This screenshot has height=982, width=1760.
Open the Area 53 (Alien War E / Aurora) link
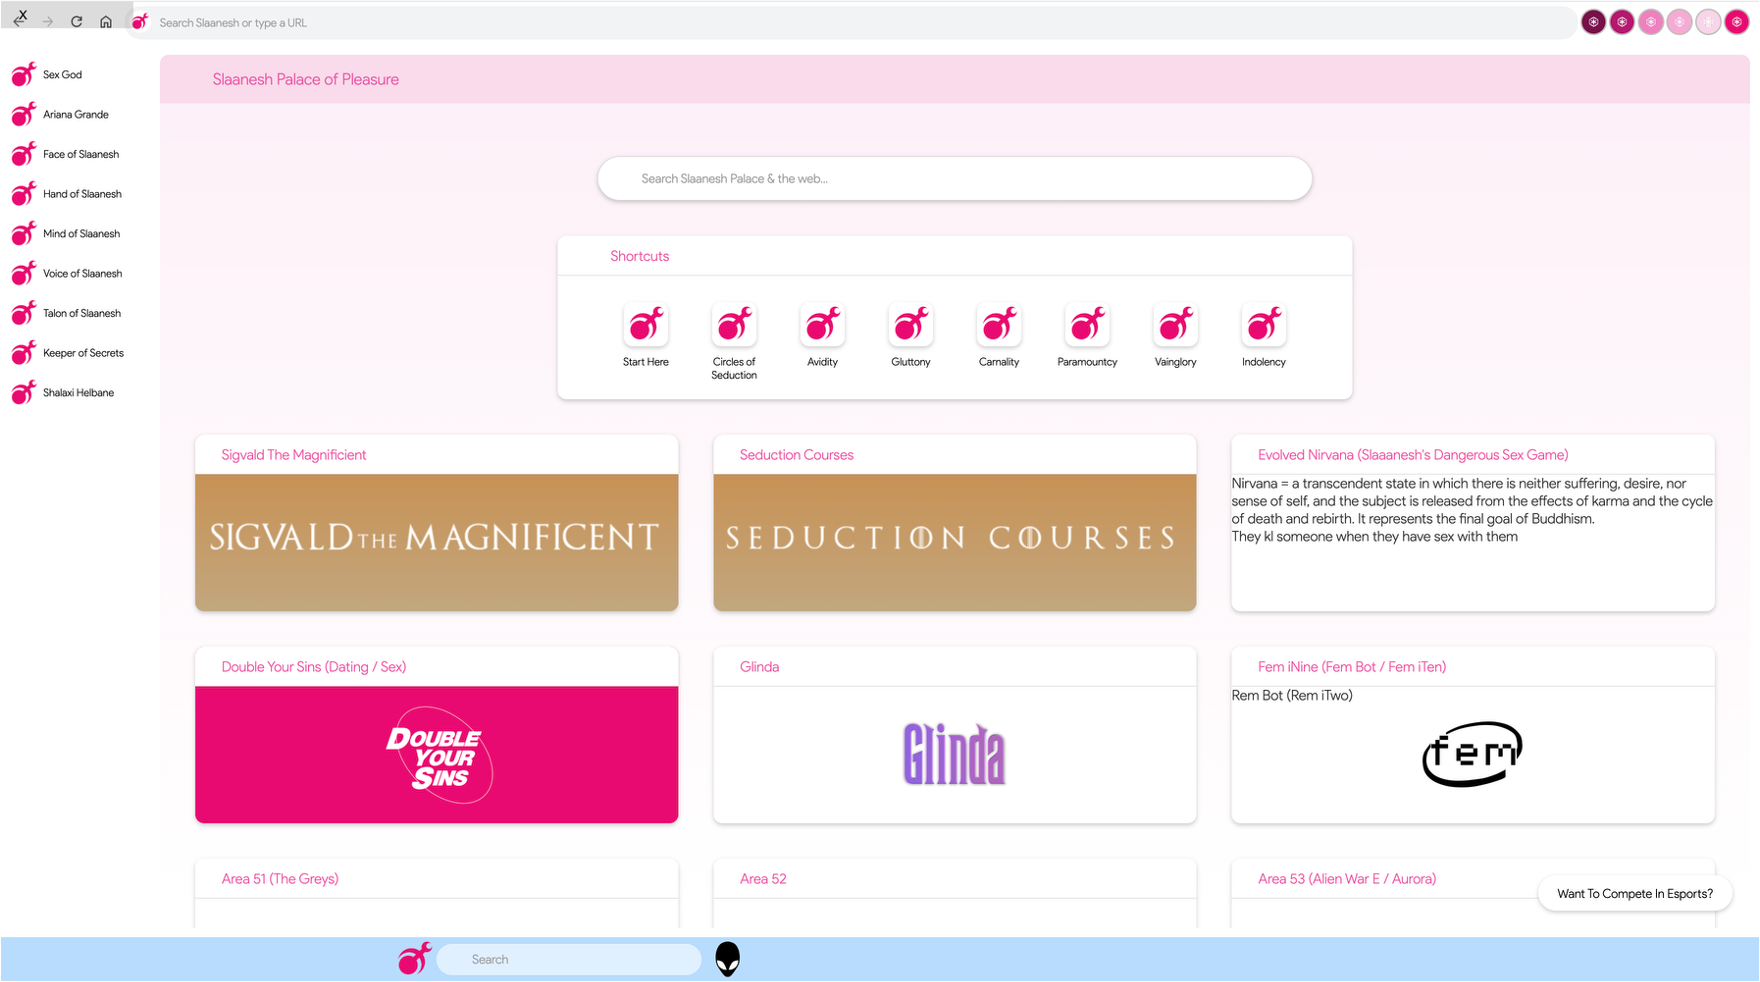1347,879
